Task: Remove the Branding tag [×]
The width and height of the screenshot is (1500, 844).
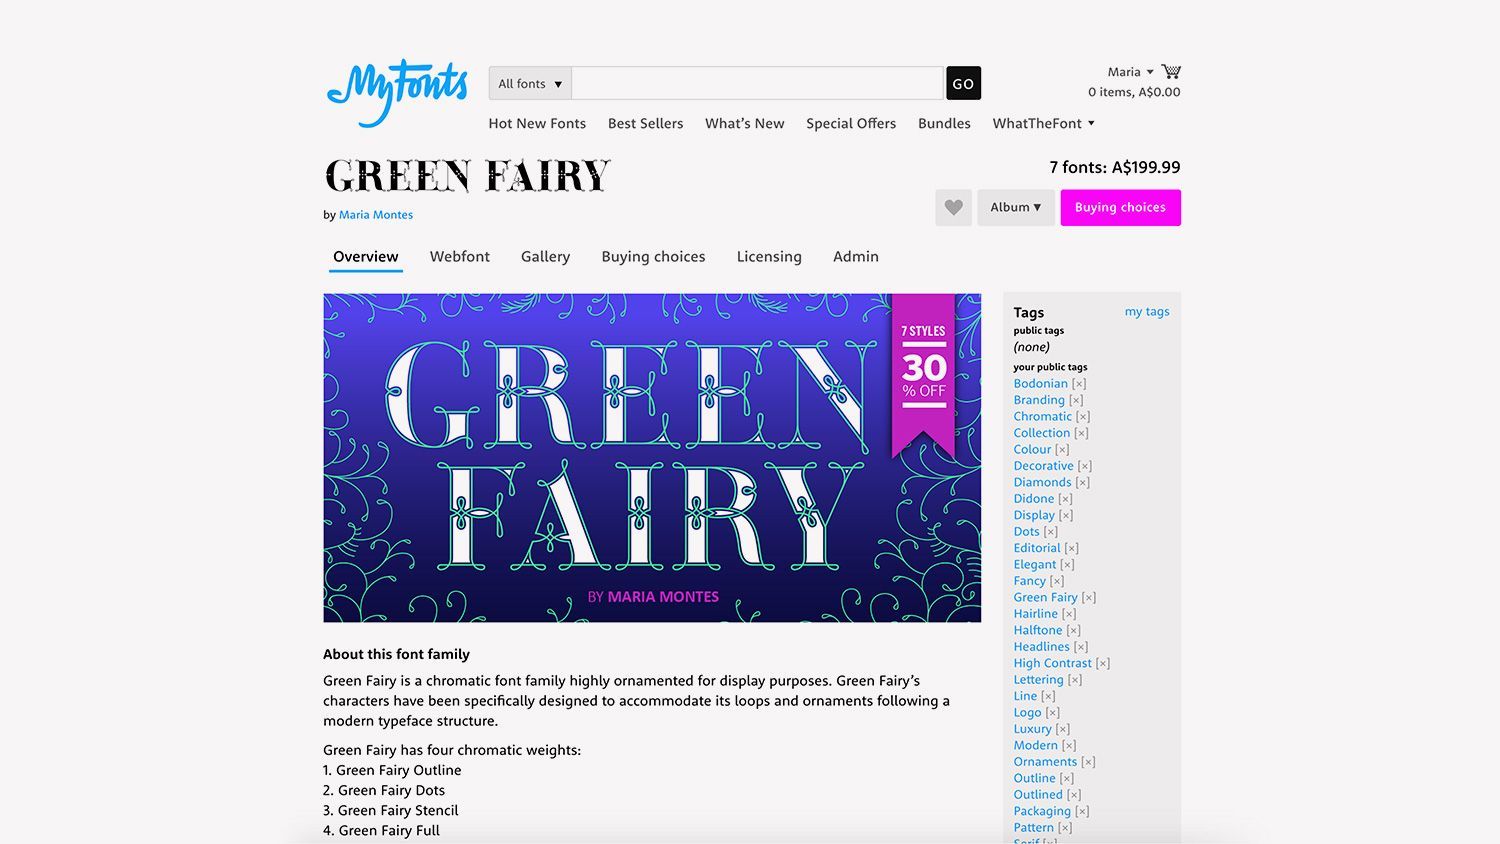Action: [x=1076, y=400]
